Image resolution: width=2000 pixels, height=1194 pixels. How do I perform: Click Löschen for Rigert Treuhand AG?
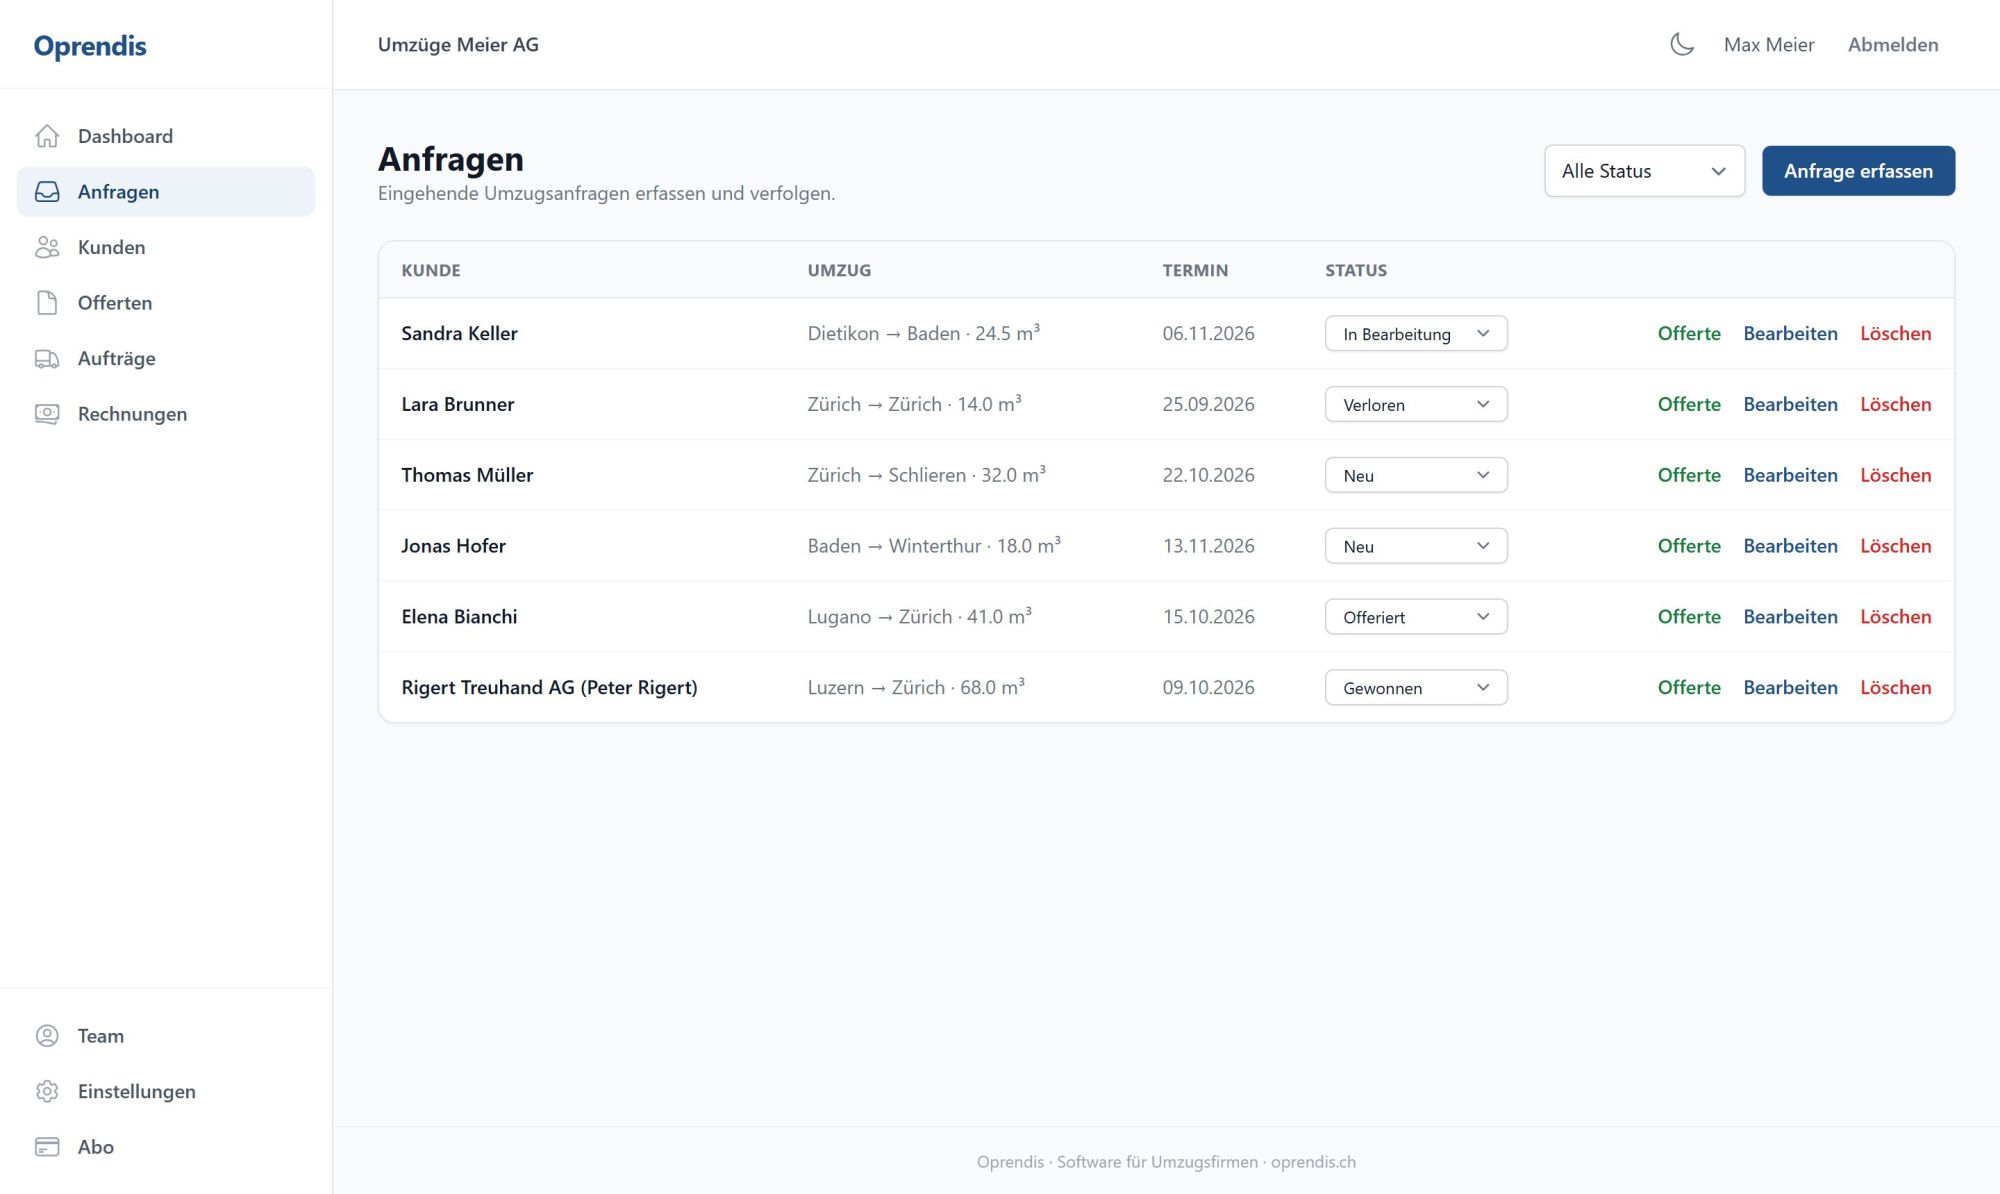(x=1895, y=687)
